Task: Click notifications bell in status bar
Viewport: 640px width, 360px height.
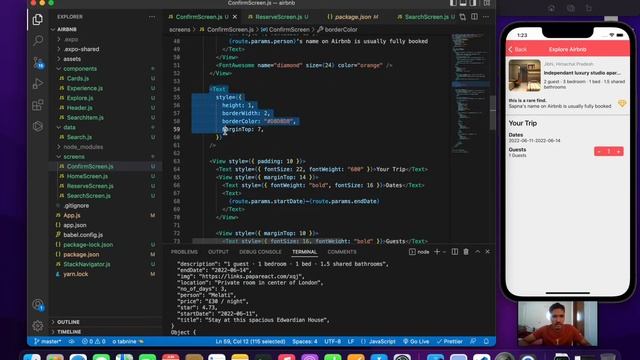Action: click(x=486, y=341)
